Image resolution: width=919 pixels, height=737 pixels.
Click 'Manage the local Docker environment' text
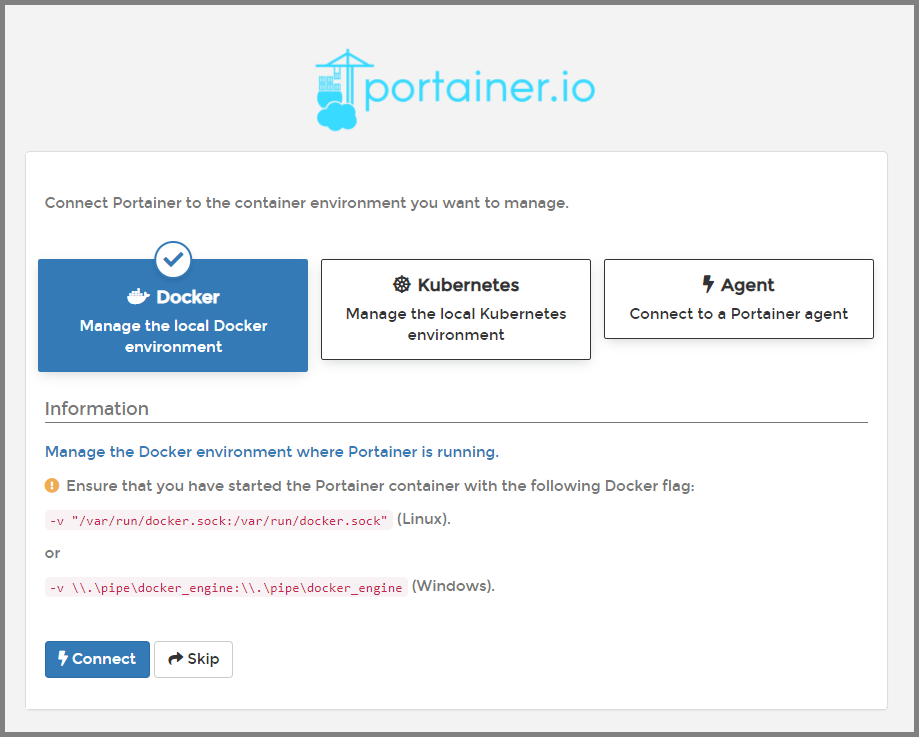[x=173, y=337]
